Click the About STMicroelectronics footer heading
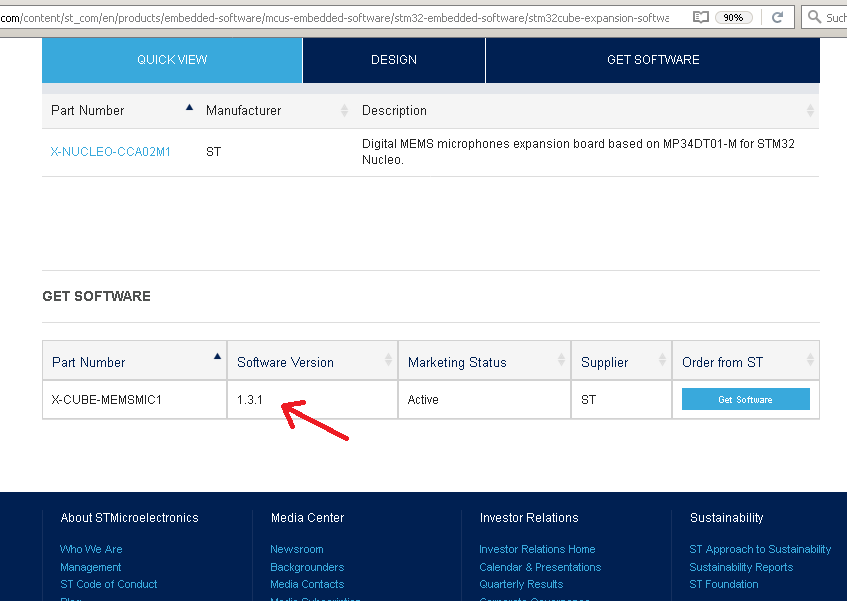The width and height of the screenshot is (847, 601). pos(130,518)
